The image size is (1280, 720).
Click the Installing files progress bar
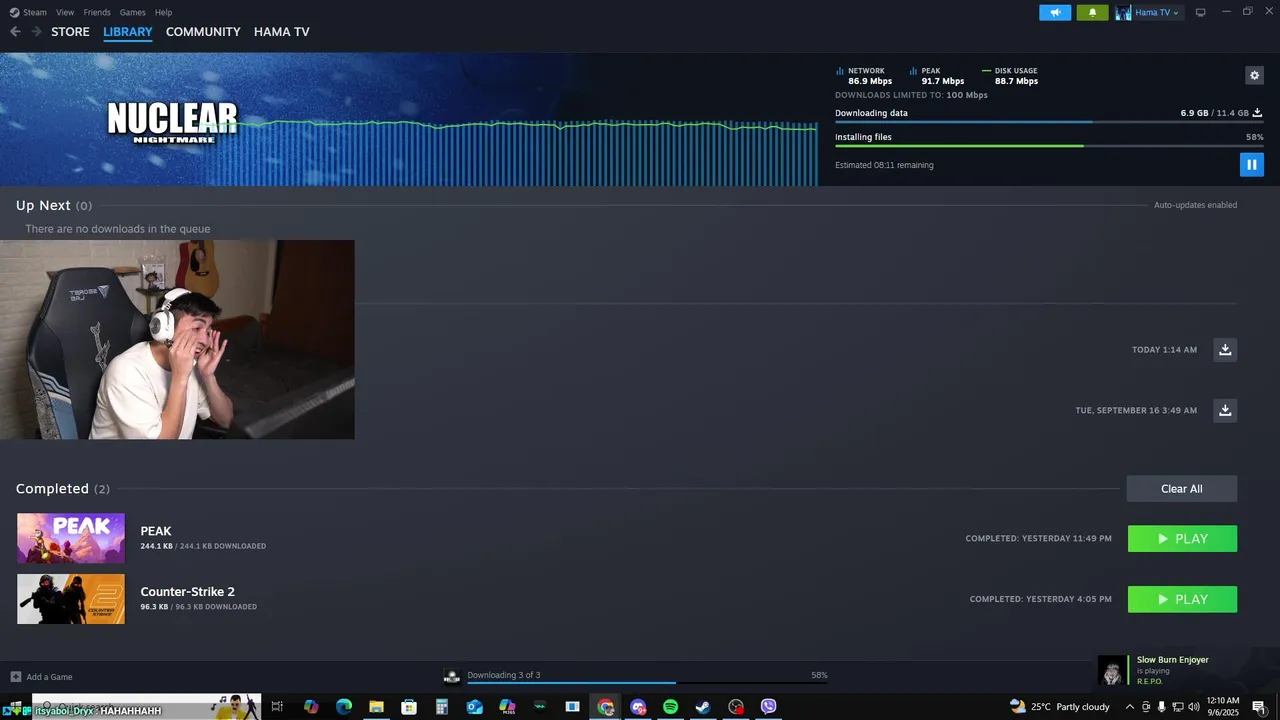[x=1049, y=146]
